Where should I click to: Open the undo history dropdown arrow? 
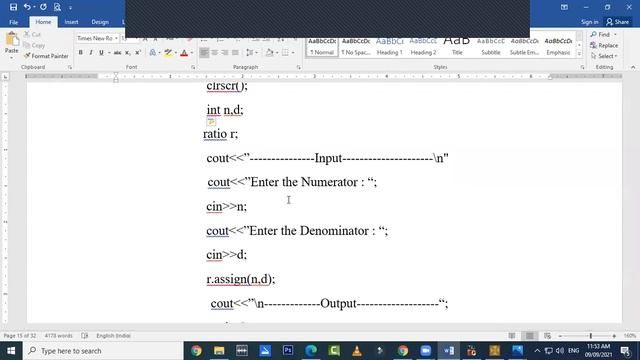coord(34,7)
